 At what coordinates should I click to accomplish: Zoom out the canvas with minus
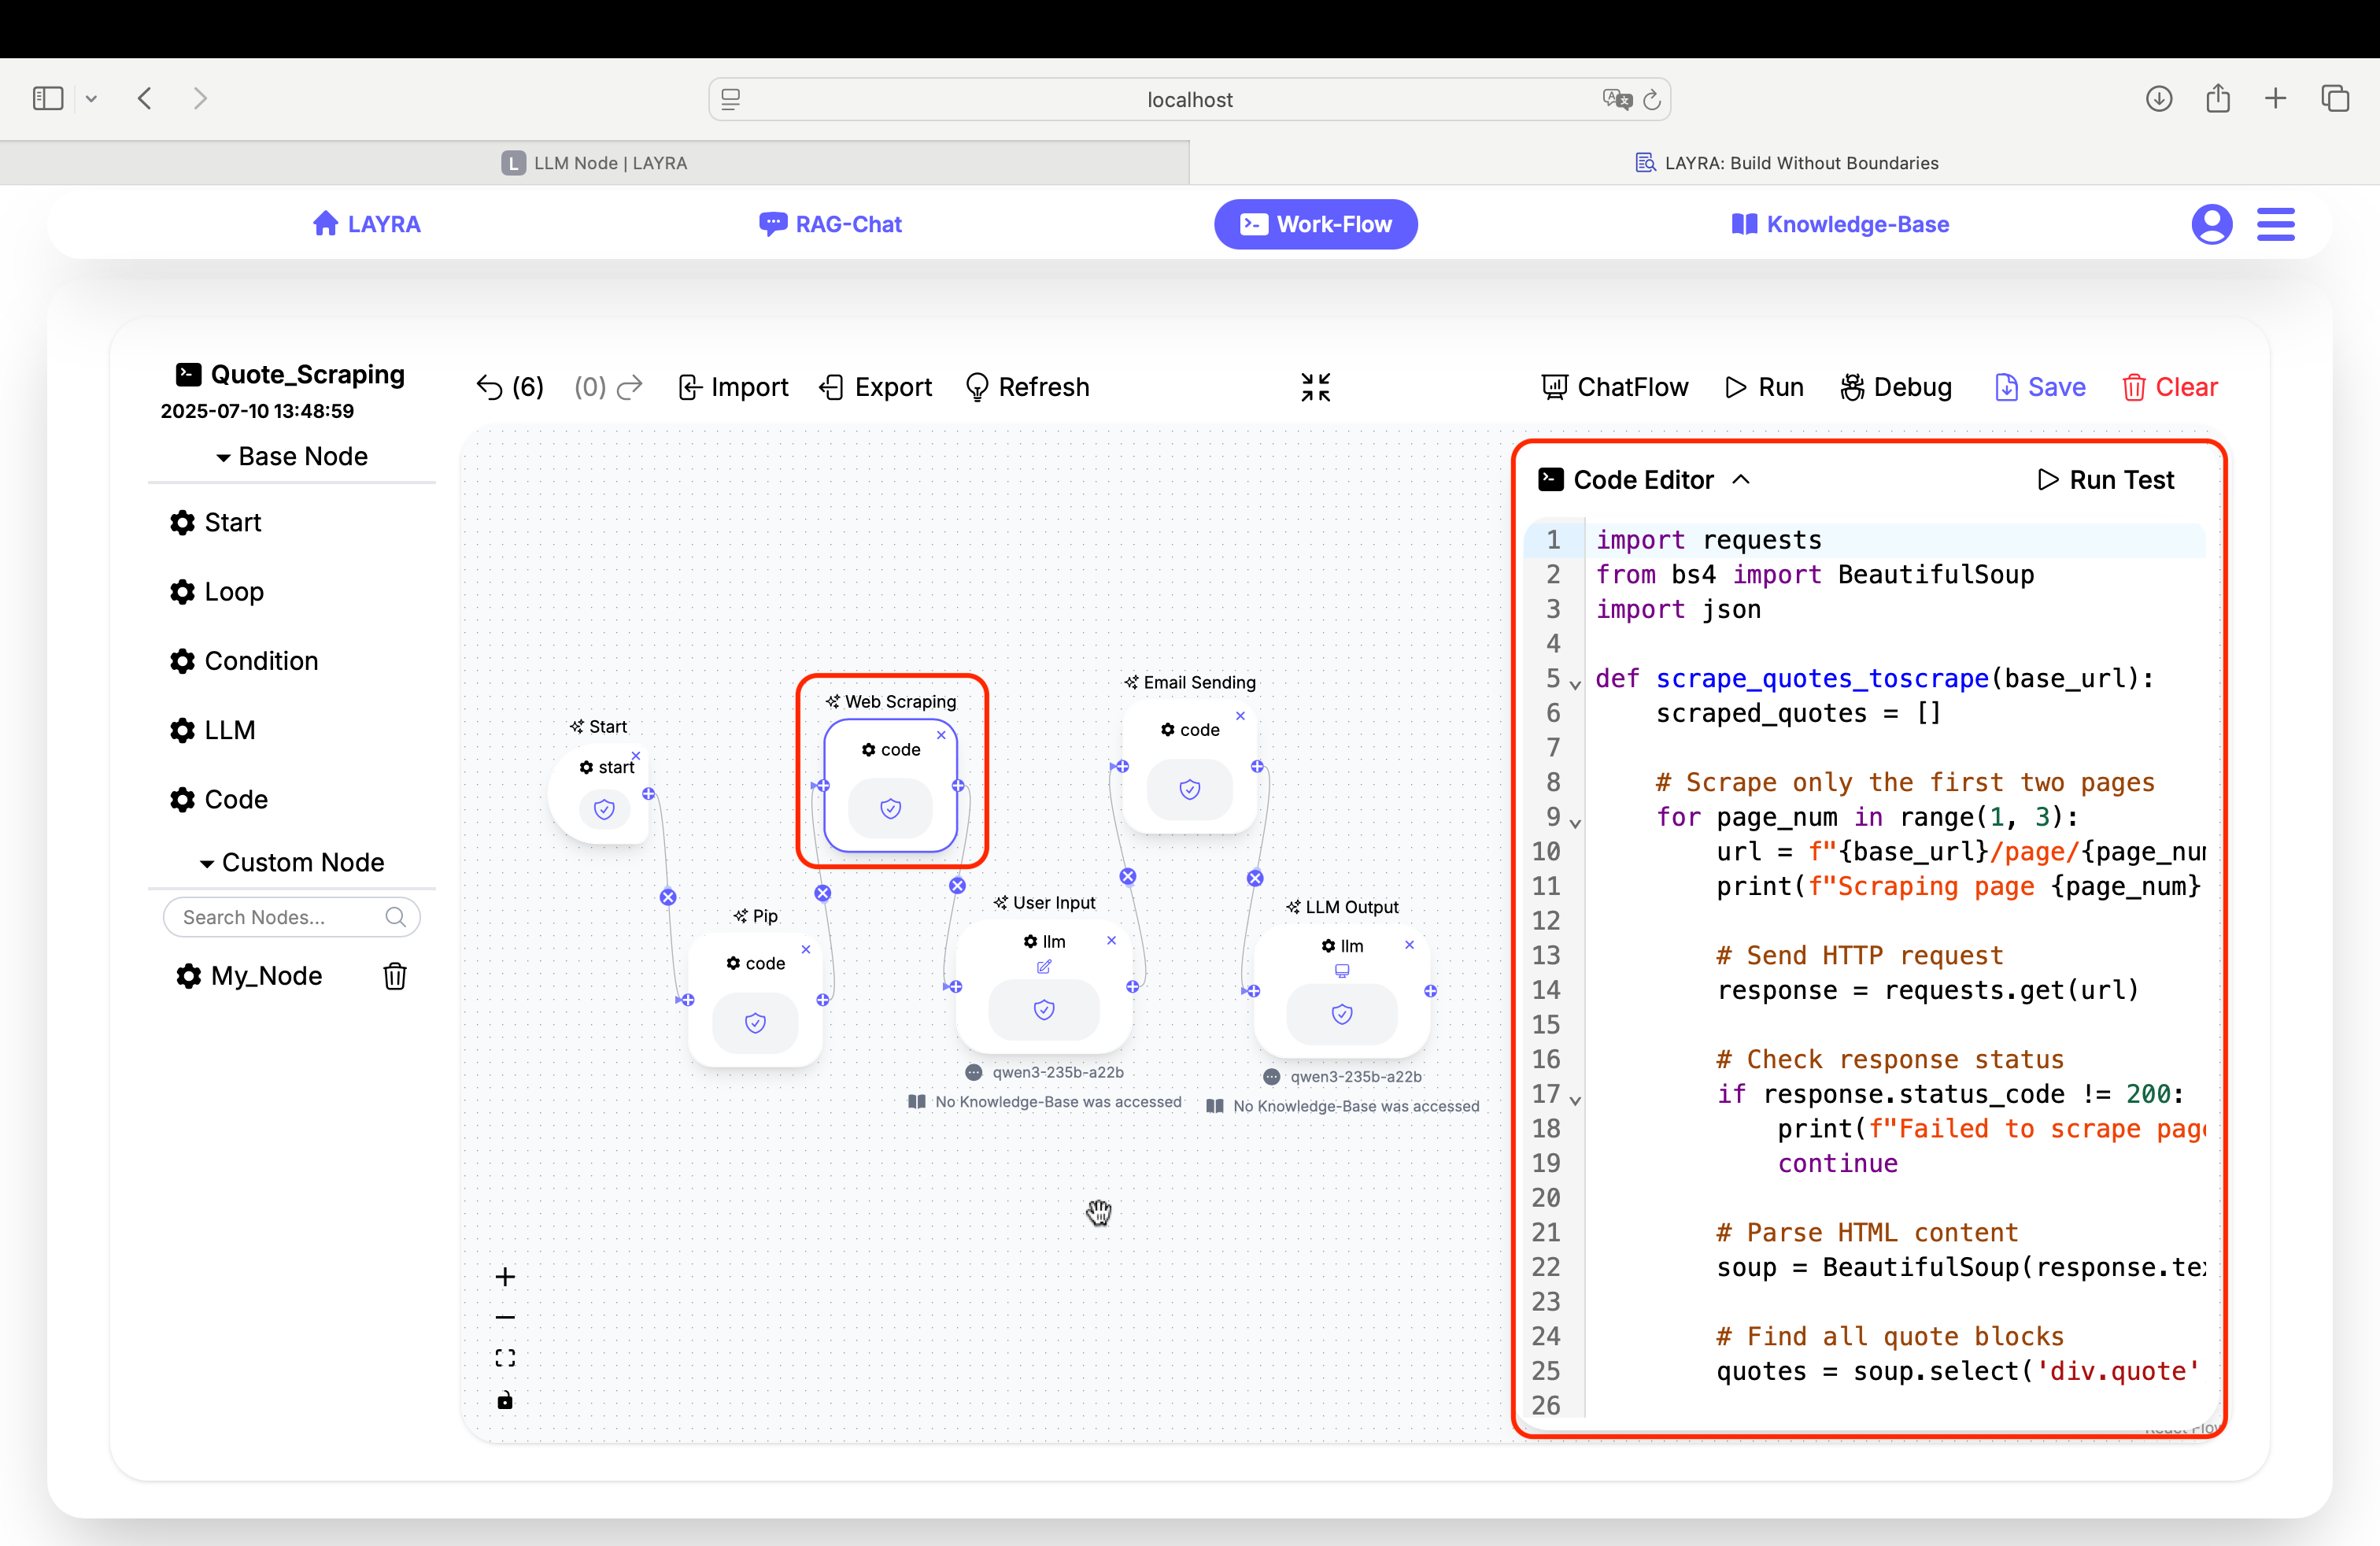[505, 1318]
